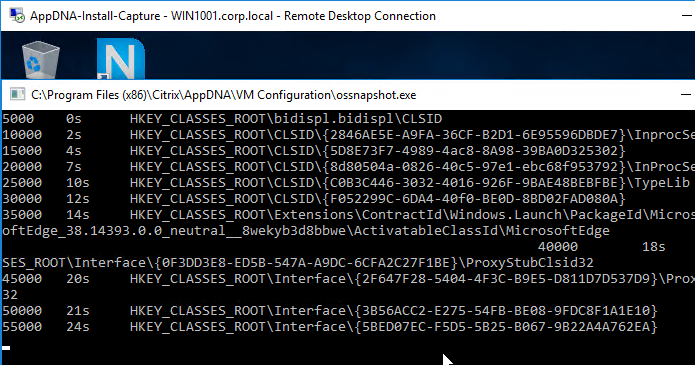Click the ProxyStubClsid32 interface line
The width and height of the screenshot is (695, 365).
298,263
